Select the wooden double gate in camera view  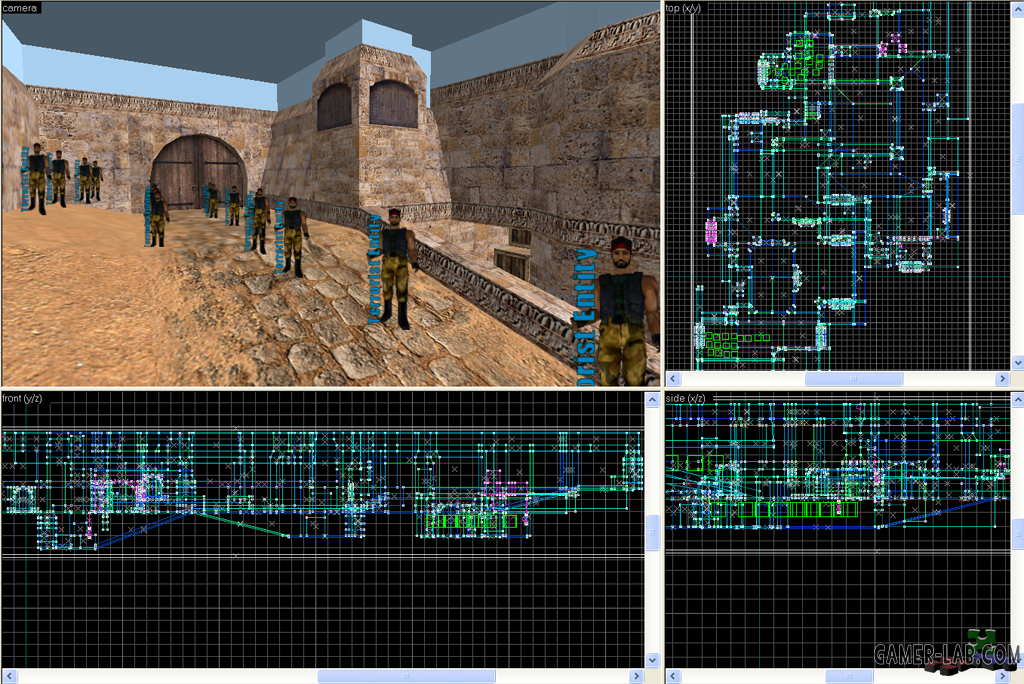pos(199,172)
